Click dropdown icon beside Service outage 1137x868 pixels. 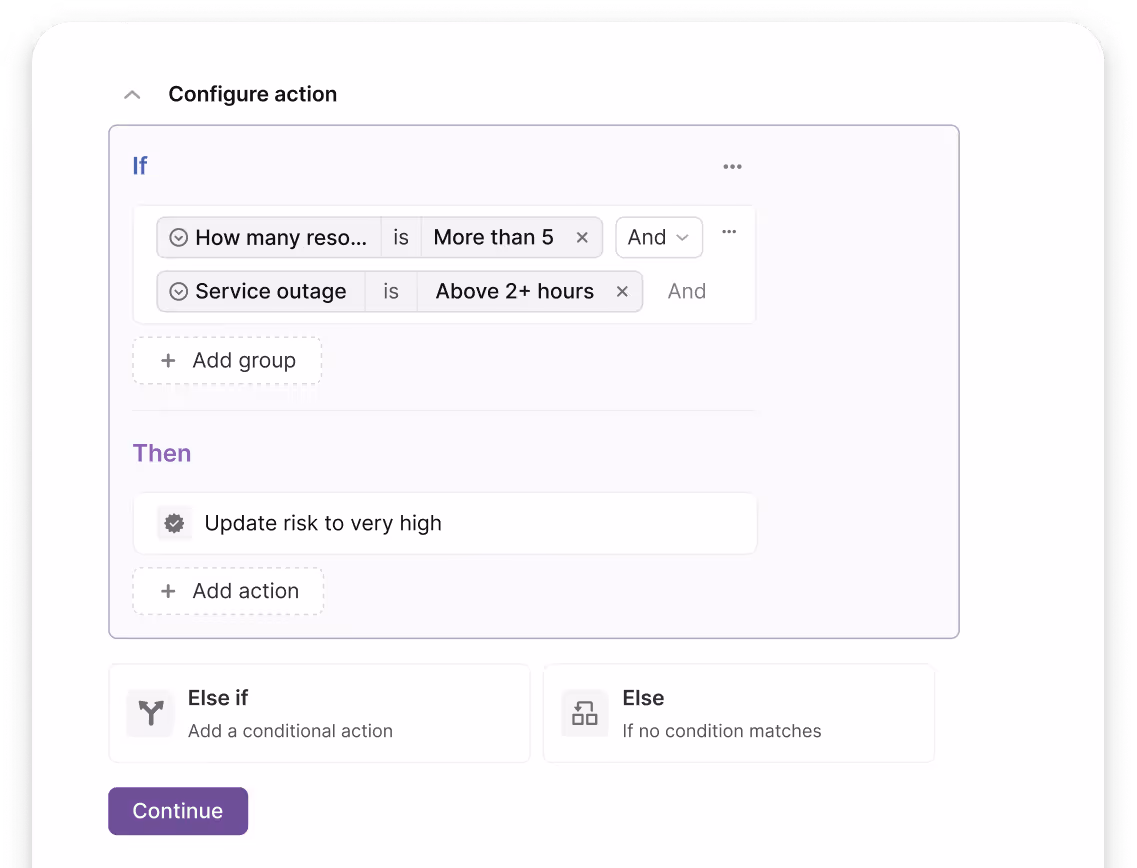pyautogui.click(x=178, y=292)
